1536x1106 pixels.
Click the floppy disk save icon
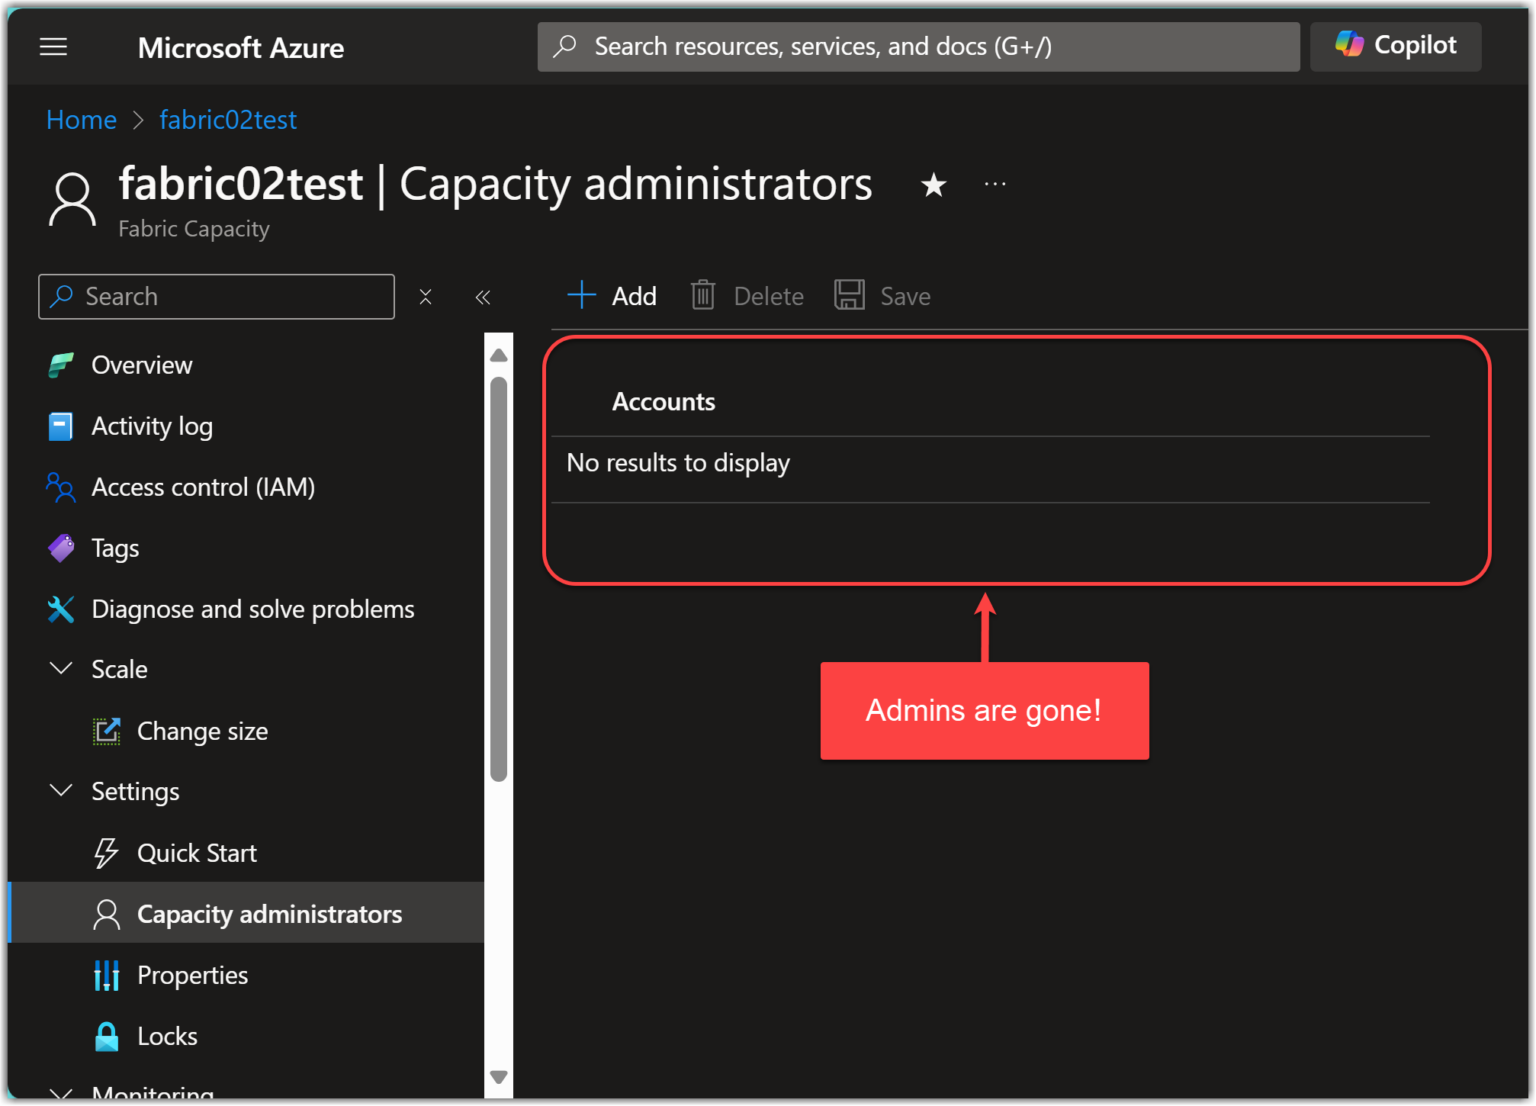tap(849, 295)
